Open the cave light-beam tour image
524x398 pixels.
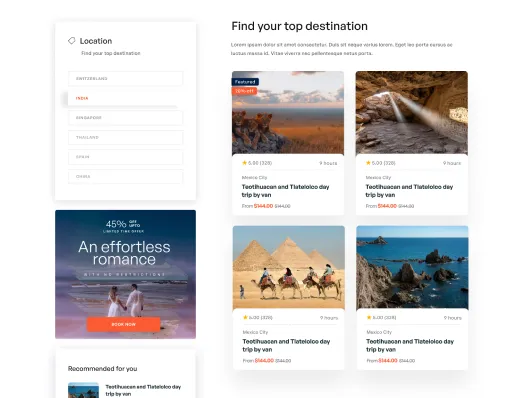(x=412, y=113)
